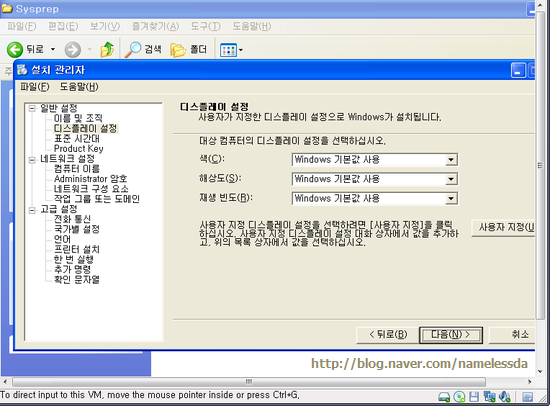Viewport: 550px width, 406px height.
Task: Open the 재생 빈도(R) refresh rate dropdown
Action: point(375,198)
